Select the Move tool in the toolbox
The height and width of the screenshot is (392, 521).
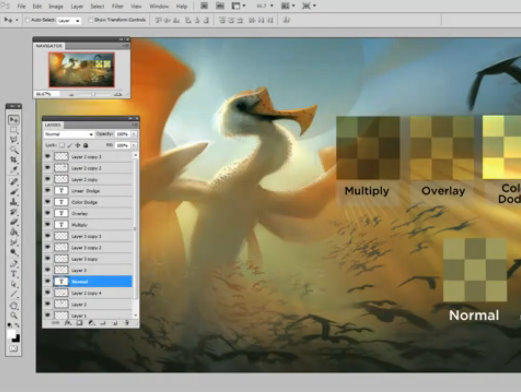coord(14,119)
